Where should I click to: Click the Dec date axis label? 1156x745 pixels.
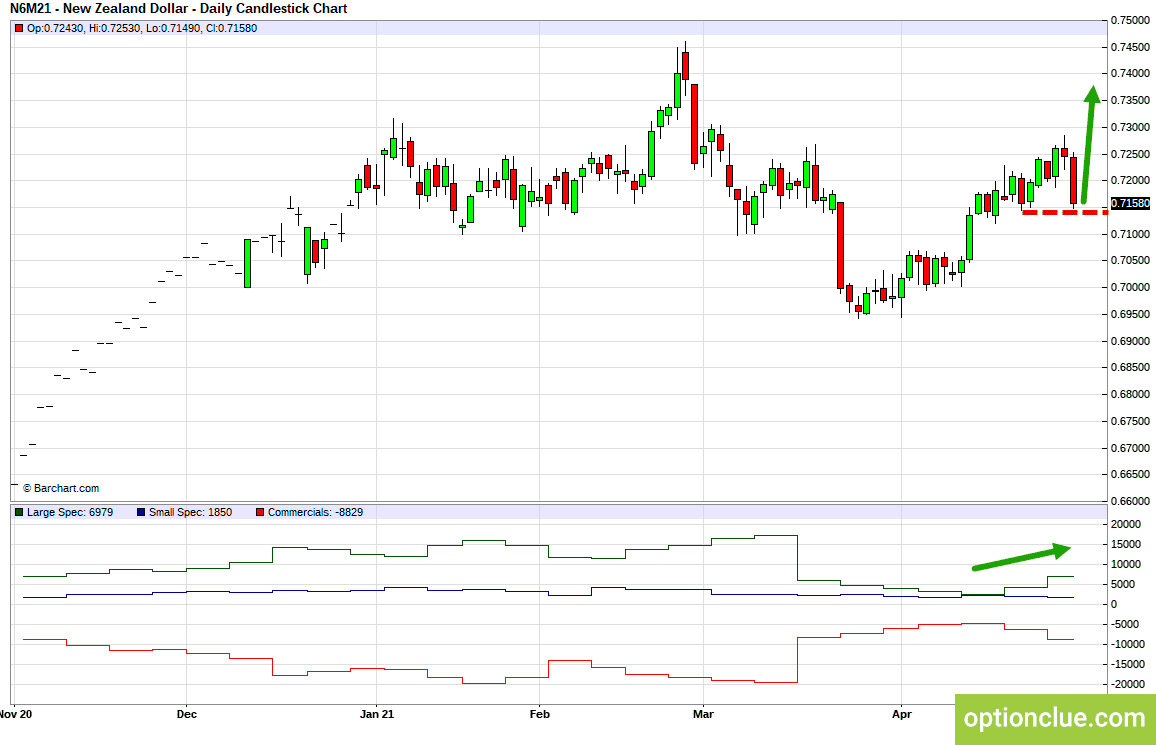(x=187, y=714)
